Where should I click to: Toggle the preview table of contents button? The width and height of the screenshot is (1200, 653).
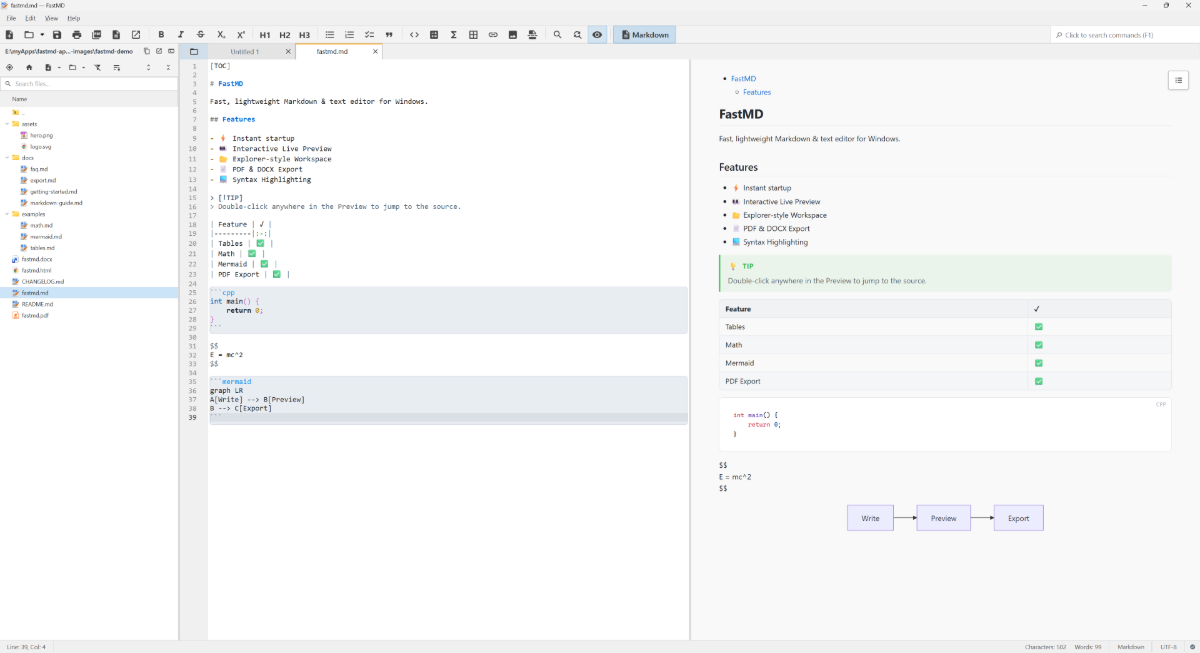tap(1178, 80)
